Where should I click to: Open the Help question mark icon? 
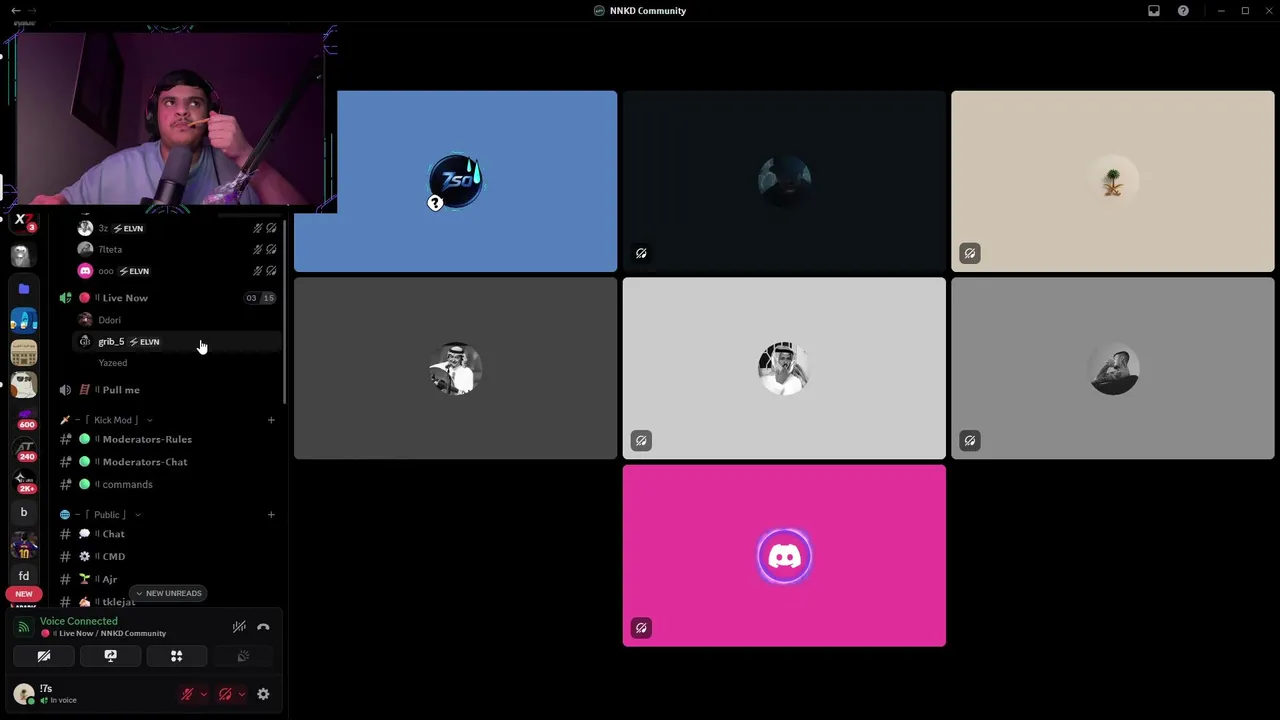[x=1183, y=10]
